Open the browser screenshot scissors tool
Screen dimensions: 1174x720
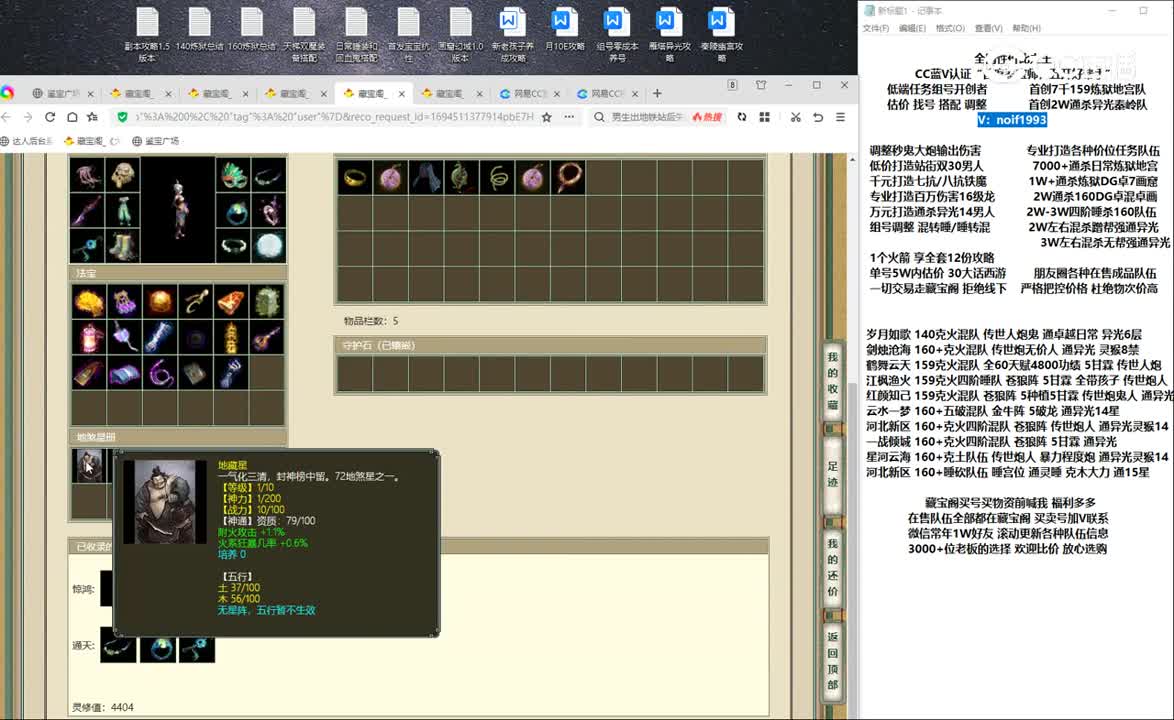[795, 117]
